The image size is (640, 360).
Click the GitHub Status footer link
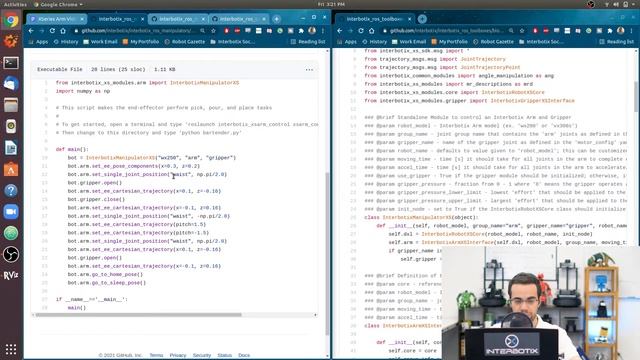[224, 356]
